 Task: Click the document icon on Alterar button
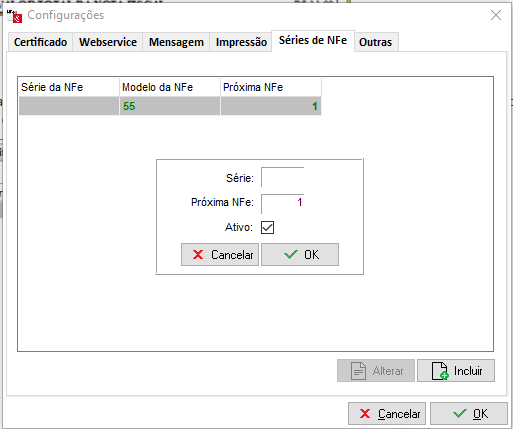pyautogui.click(x=358, y=371)
